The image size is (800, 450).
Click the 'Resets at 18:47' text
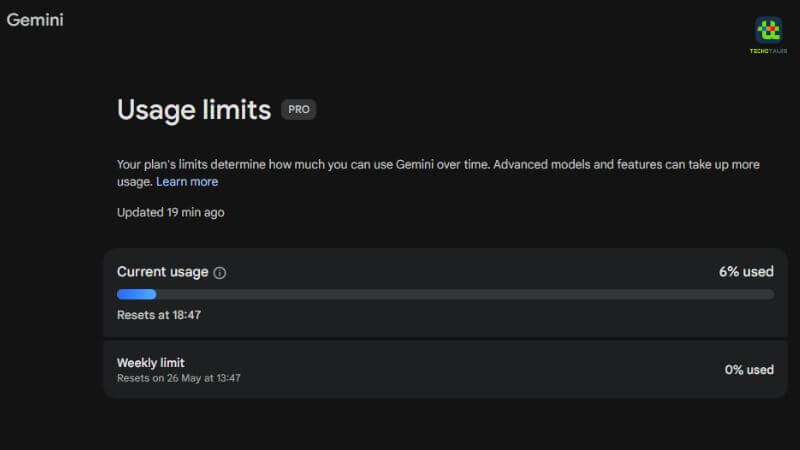click(x=159, y=315)
